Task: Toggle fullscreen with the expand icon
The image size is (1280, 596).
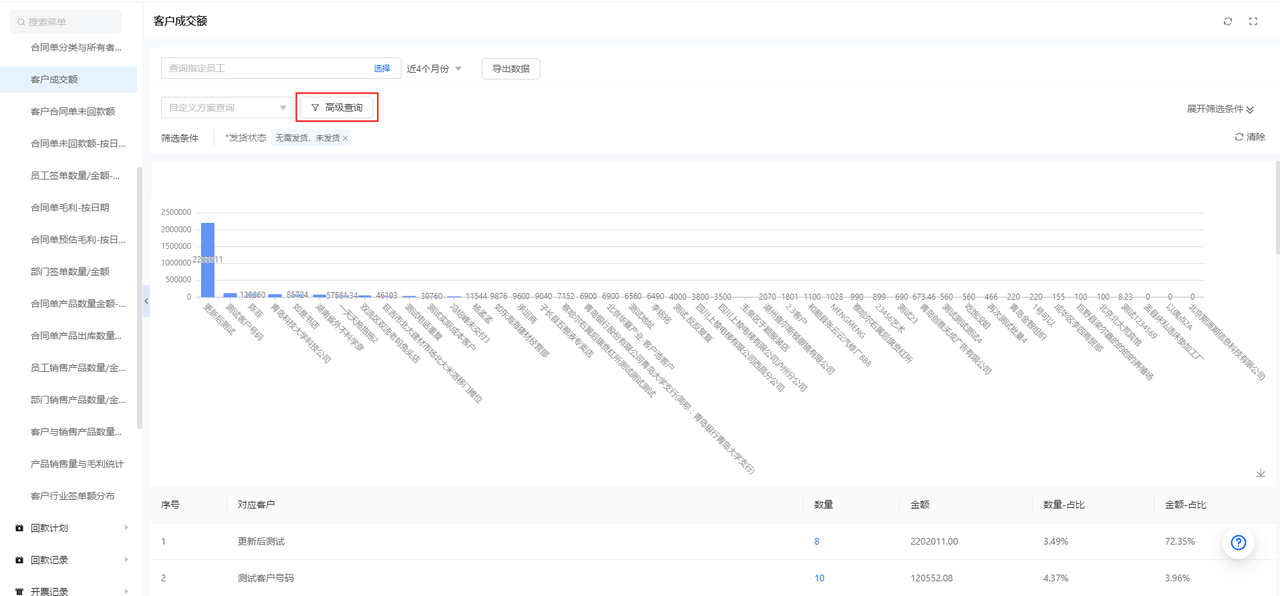Action: click(x=1253, y=21)
